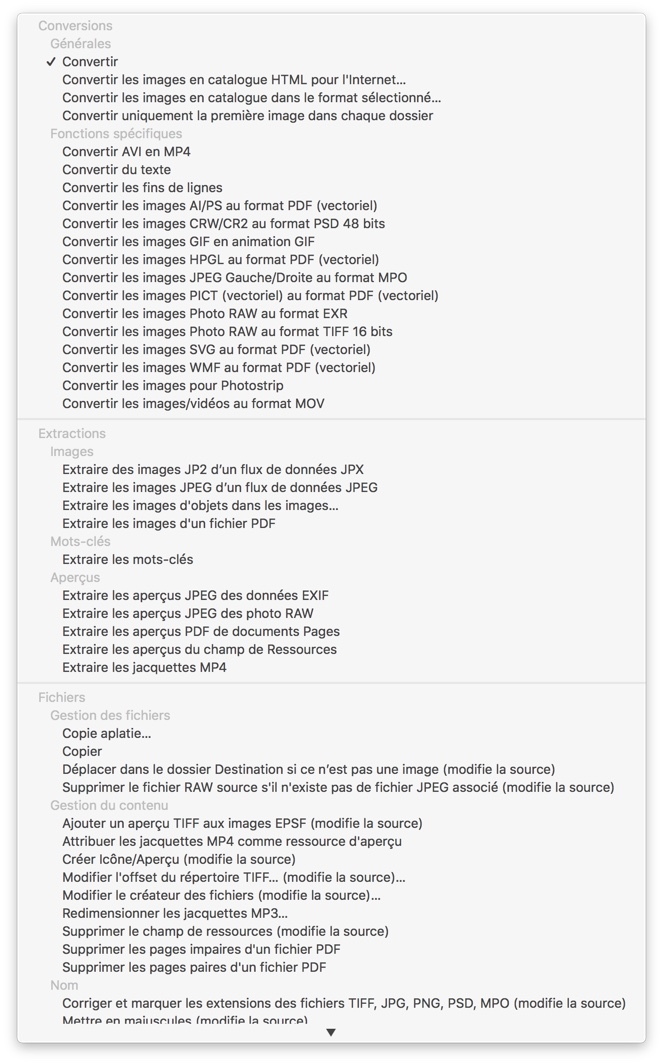
Task: Pick Convertir les images Photo RAW au format EXR
Action: [331, 314]
